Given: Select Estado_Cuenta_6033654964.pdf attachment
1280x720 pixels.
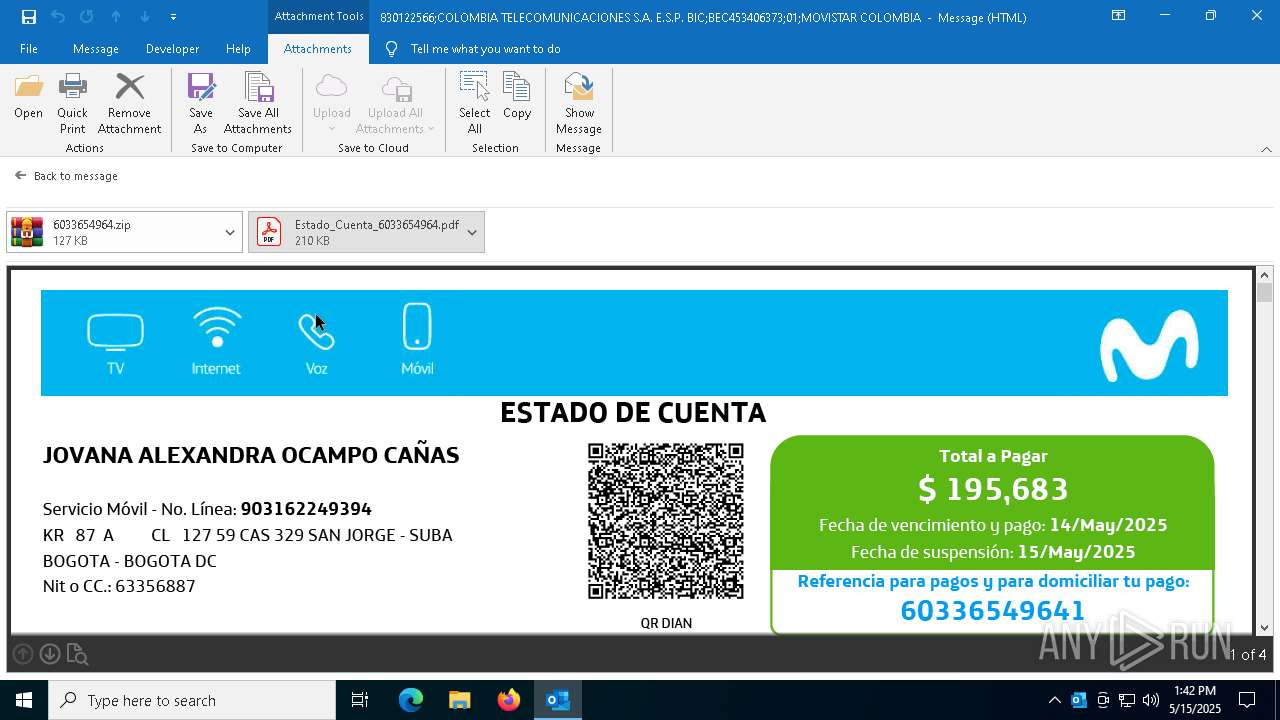Looking at the screenshot, I should (354, 232).
